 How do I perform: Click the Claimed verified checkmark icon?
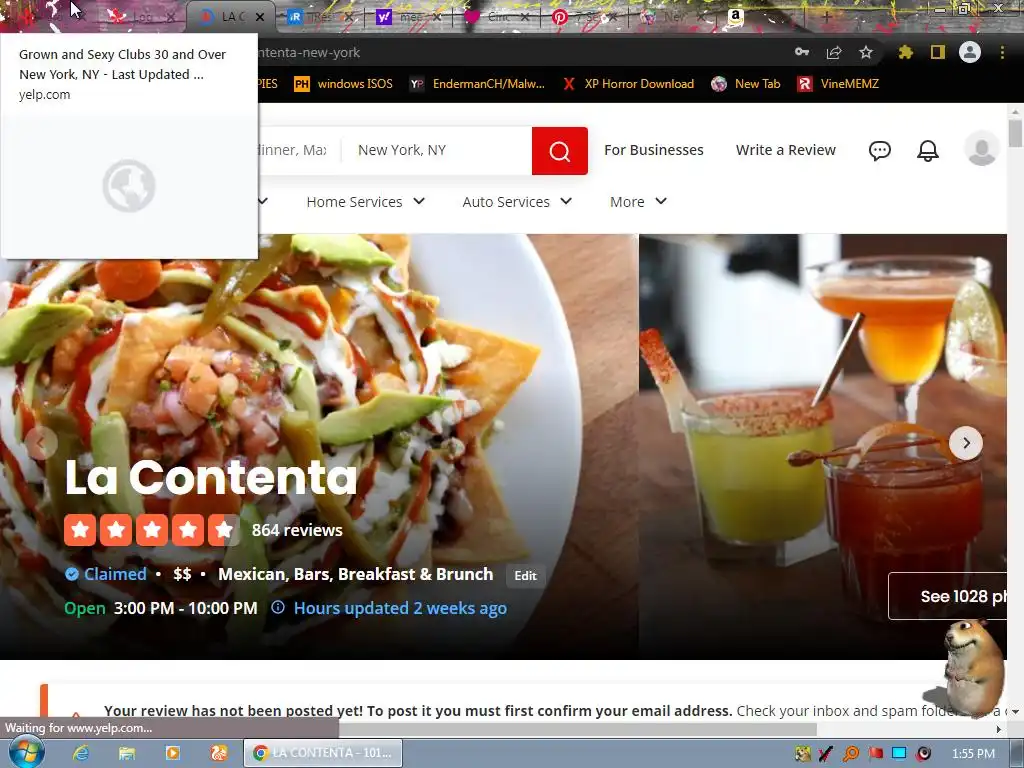coord(72,574)
